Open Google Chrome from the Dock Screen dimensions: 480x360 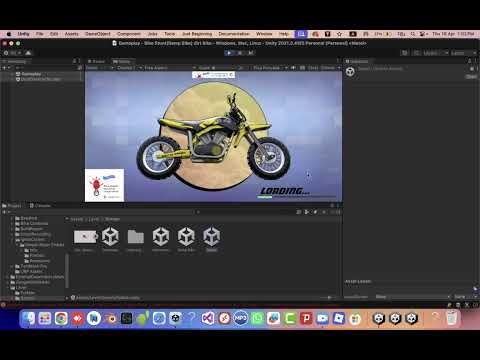pos(61,319)
